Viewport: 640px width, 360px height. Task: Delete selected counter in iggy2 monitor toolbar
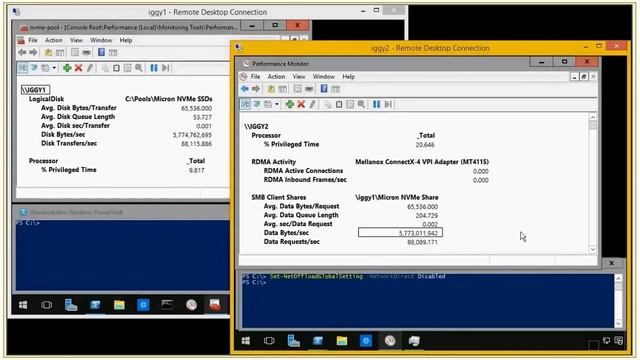pos(301,104)
